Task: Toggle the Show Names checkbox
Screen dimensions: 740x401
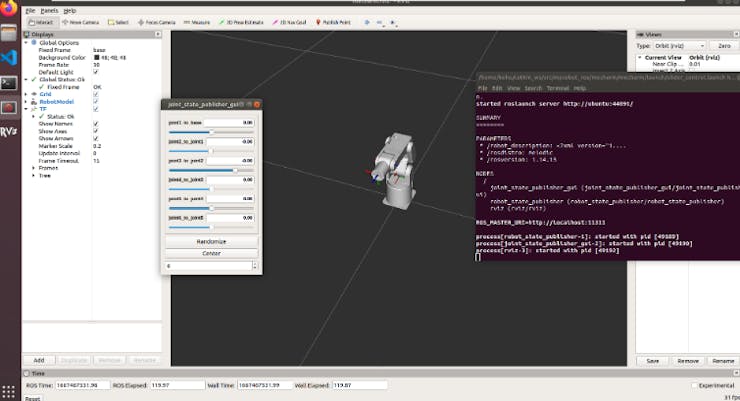Action: [x=95, y=124]
